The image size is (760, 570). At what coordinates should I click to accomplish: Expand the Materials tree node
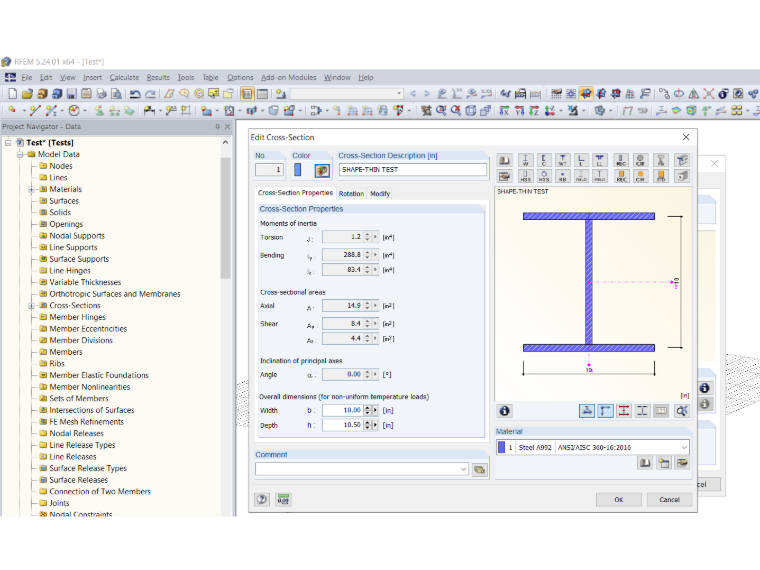(31, 190)
